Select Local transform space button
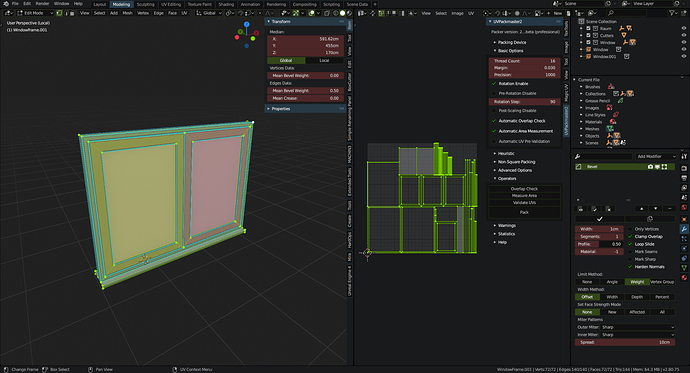Viewport: 690px width, 373px height. (x=324, y=60)
